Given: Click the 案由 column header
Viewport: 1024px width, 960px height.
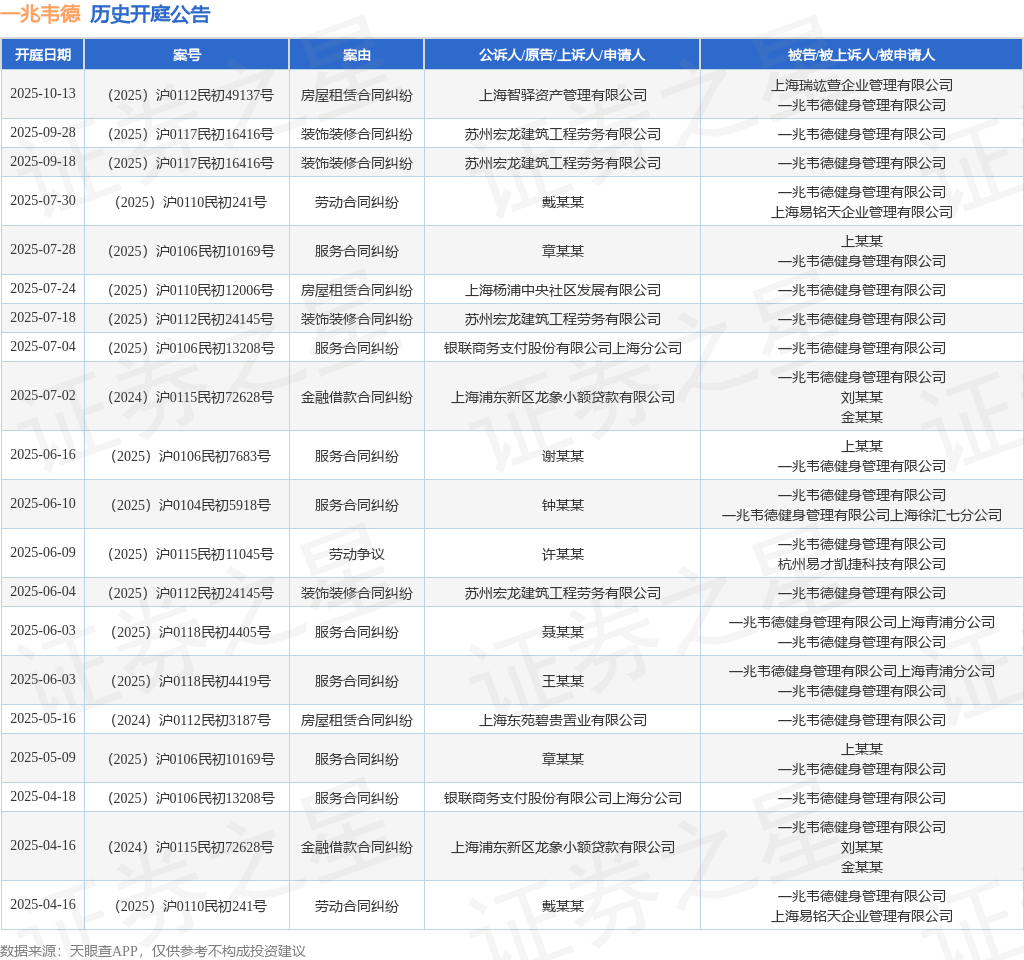Looking at the screenshot, I should [x=357, y=55].
